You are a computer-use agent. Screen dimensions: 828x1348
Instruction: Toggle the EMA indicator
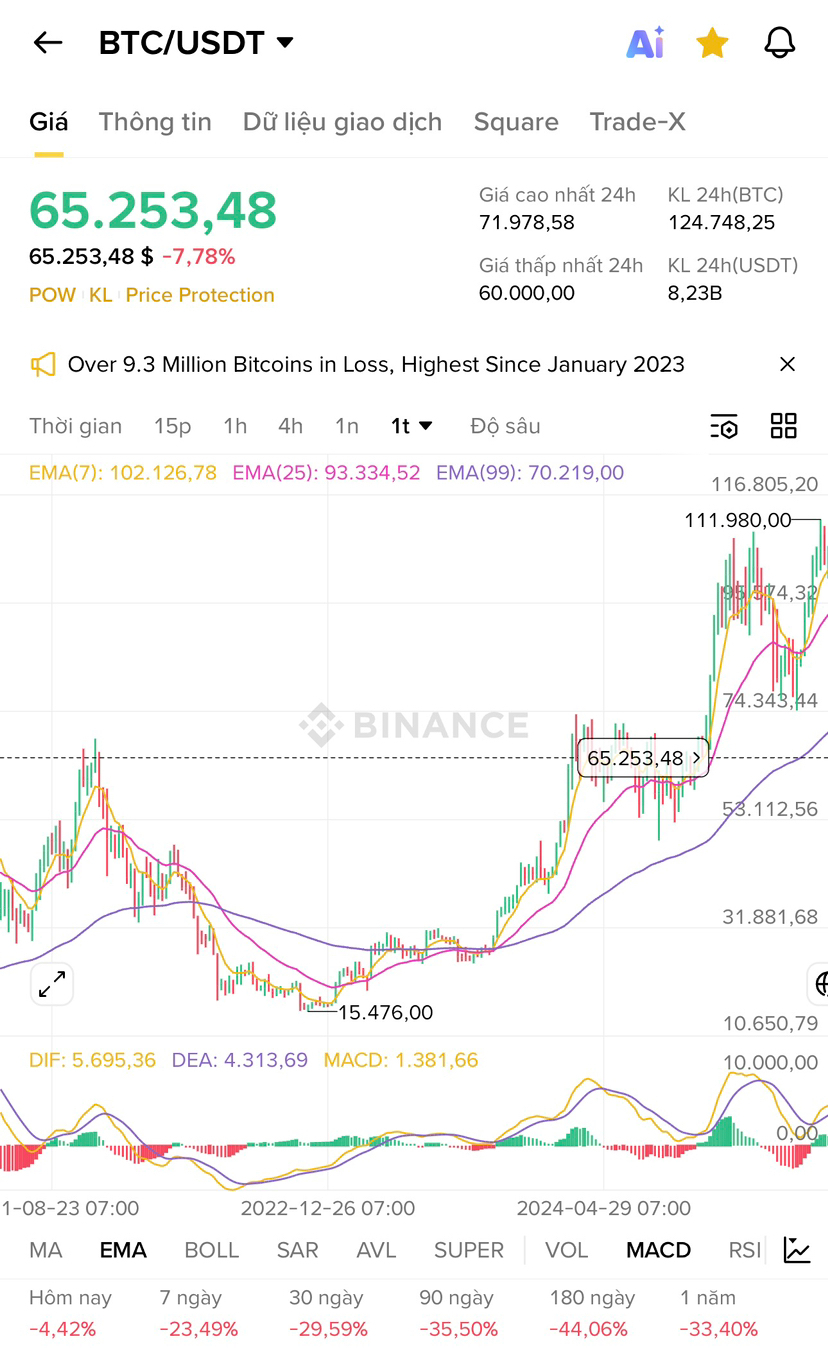coord(123,1250)
